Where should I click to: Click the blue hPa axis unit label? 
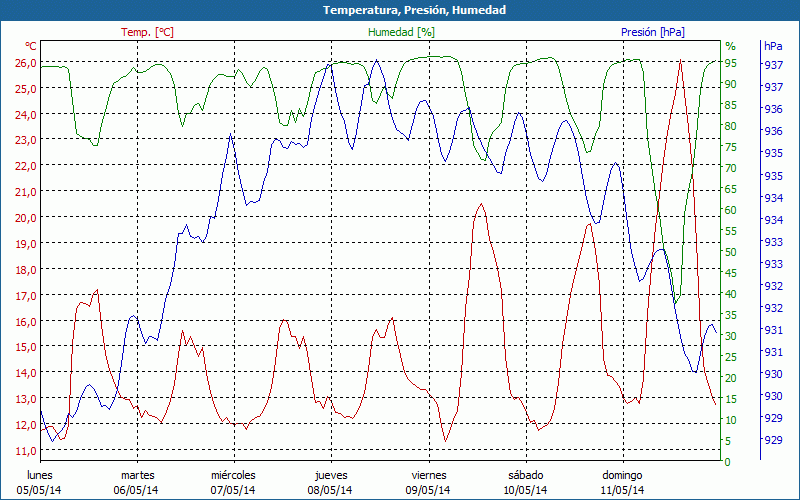tap(773, 46)
